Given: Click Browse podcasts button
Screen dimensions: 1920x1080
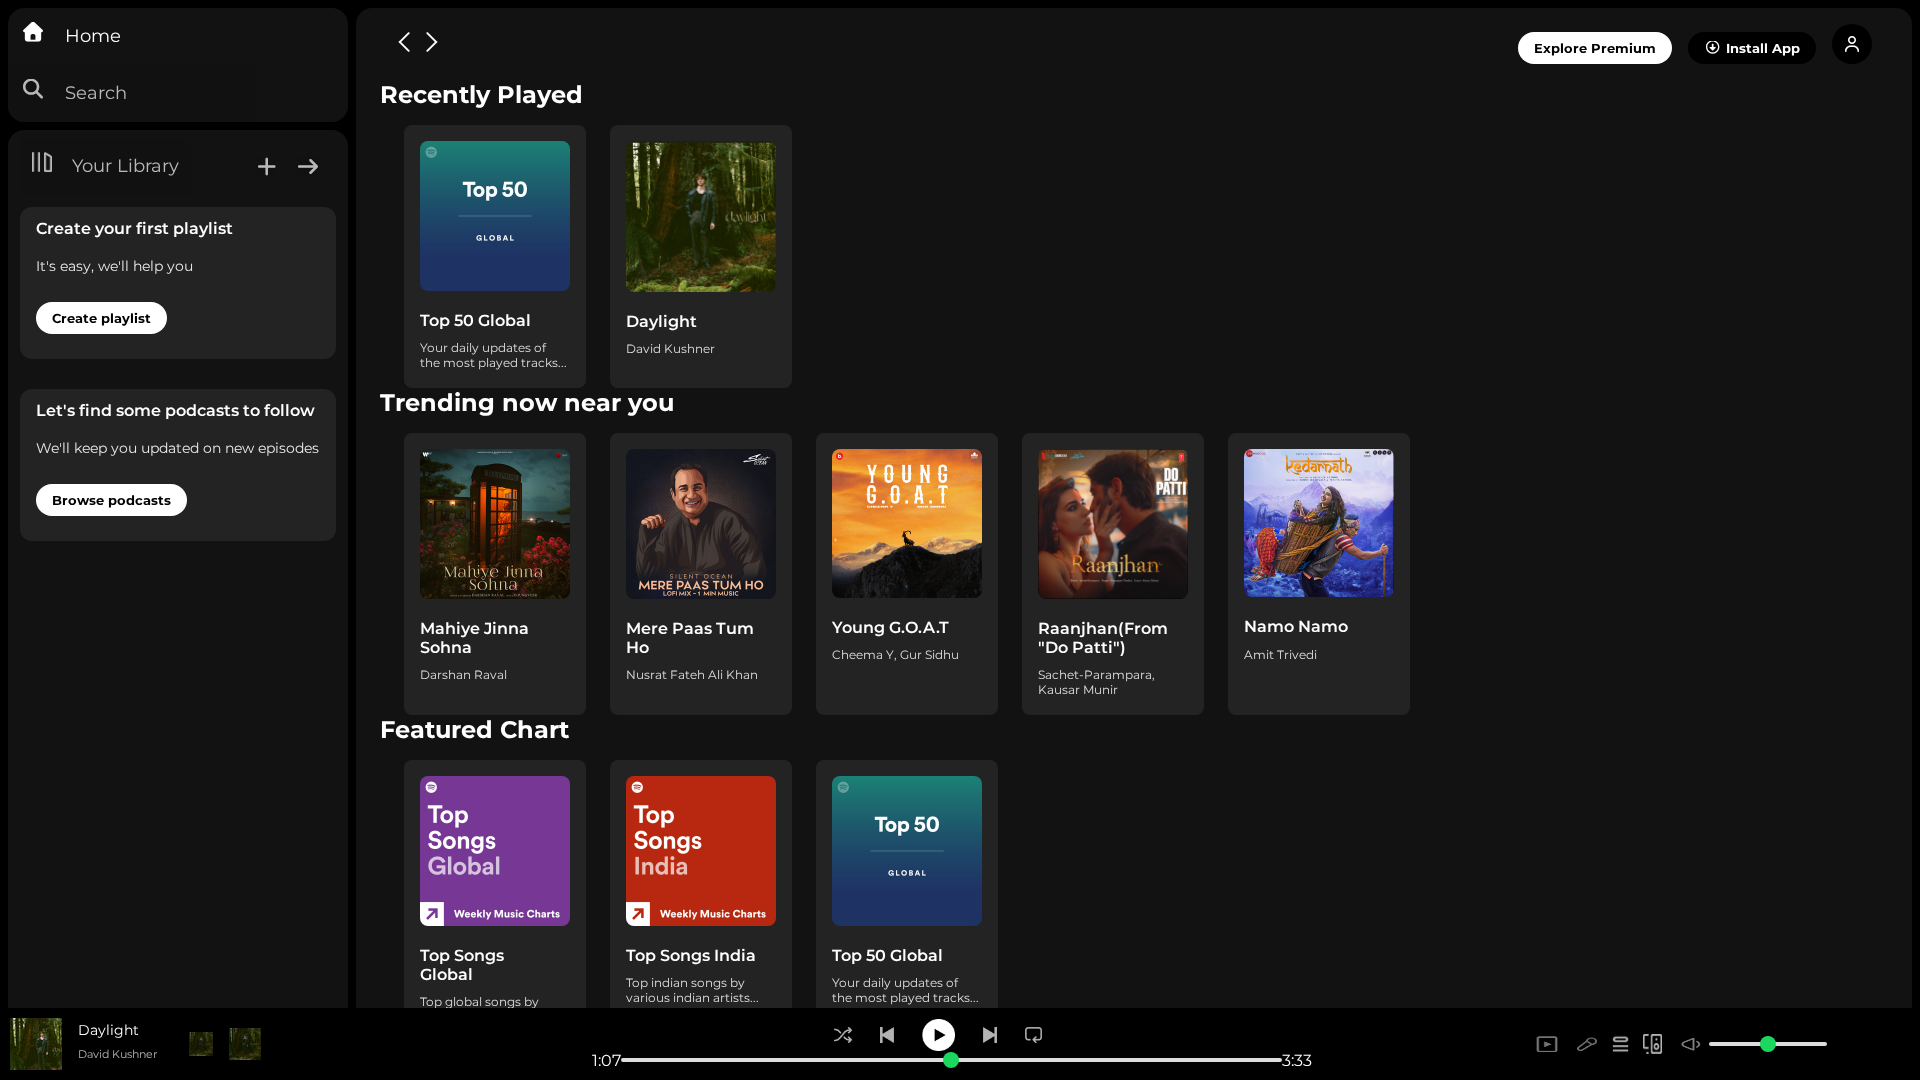Looking at the screenshot, I should 111,500.
